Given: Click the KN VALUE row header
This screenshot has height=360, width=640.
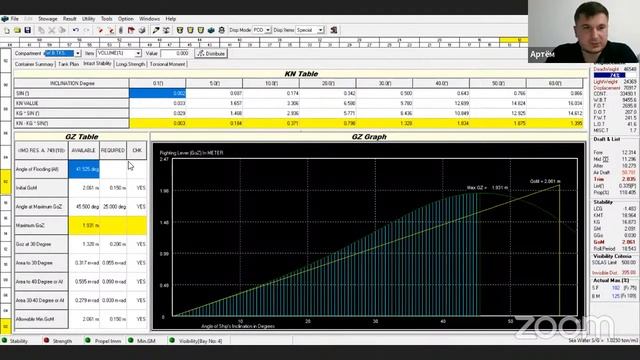Looking at the screenshot, I should pyautogui.click(x=72, y=103).
